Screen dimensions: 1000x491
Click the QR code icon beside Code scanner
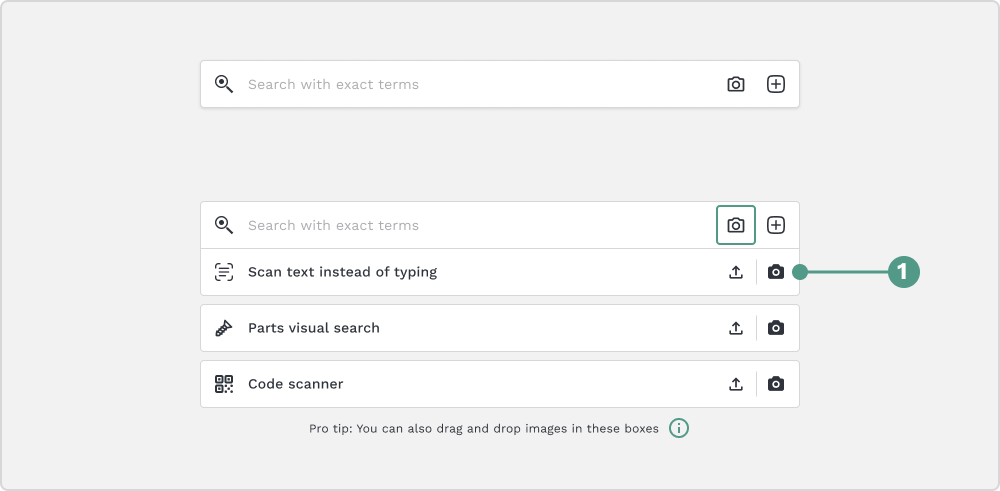[224, 385]
